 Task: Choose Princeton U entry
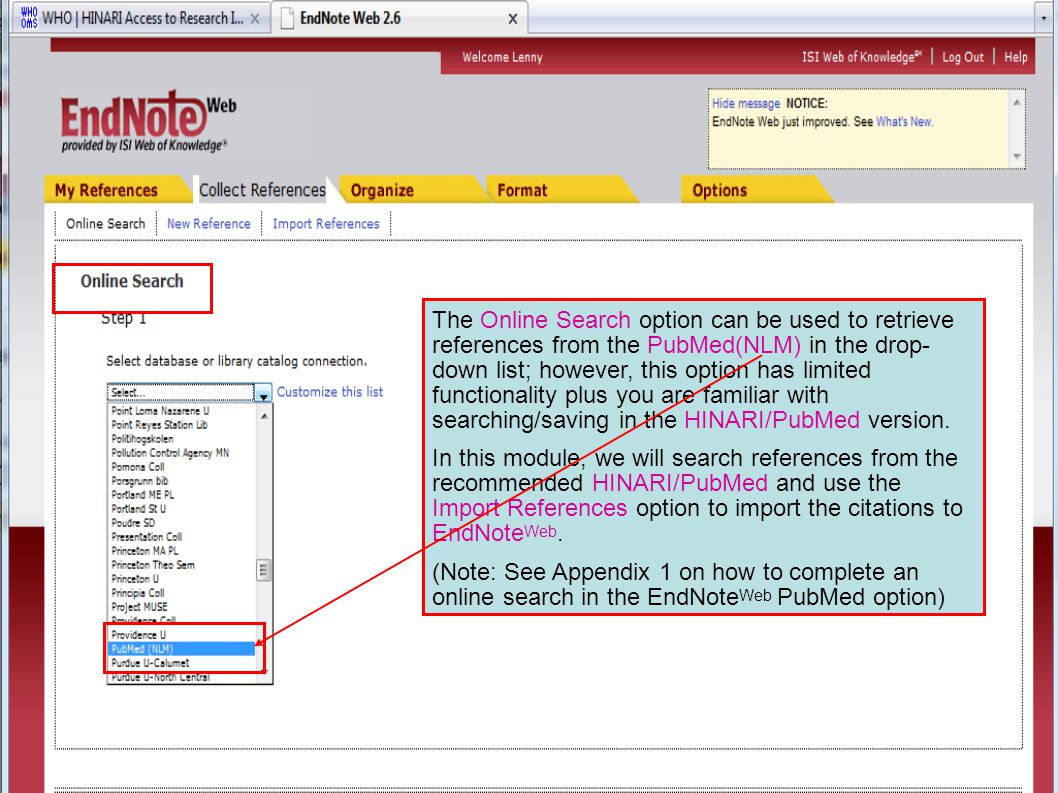135,579
